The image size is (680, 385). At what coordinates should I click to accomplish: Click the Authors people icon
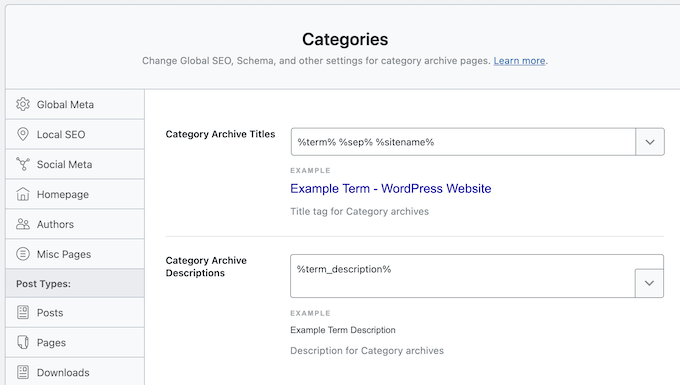[x=23, y=224]
